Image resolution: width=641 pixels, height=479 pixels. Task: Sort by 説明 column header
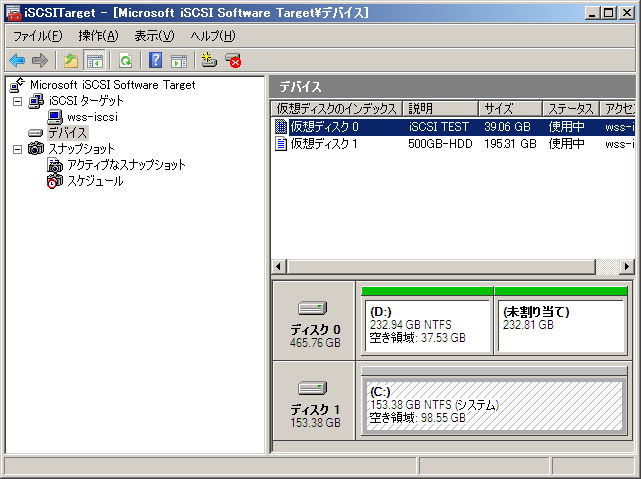tap(440, 109)
